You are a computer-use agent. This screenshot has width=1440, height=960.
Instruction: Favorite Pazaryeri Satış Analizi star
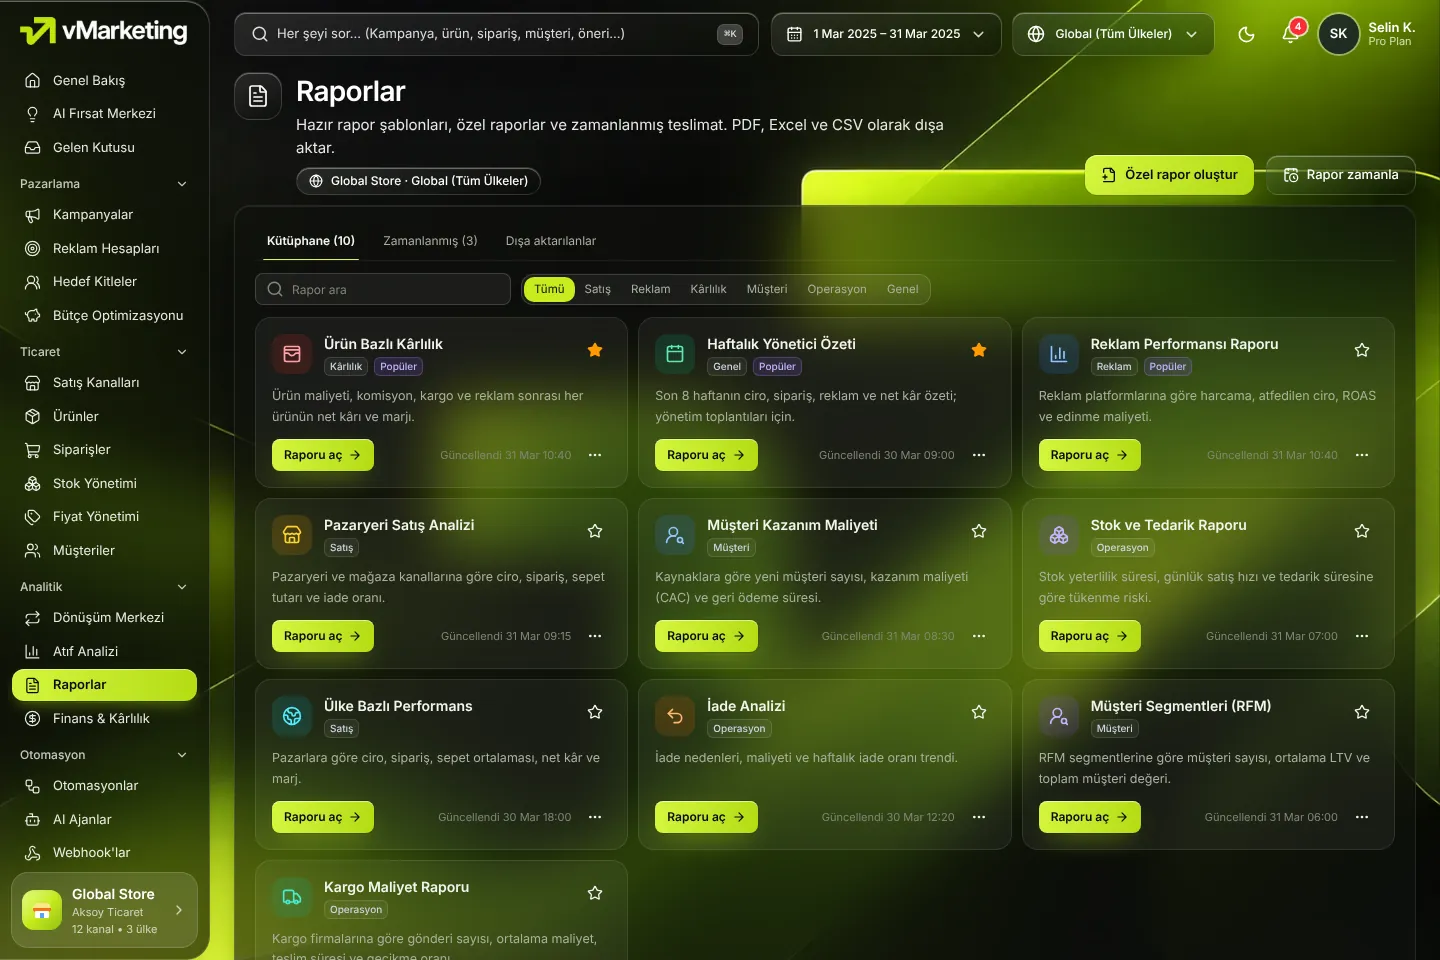point(595,531)
